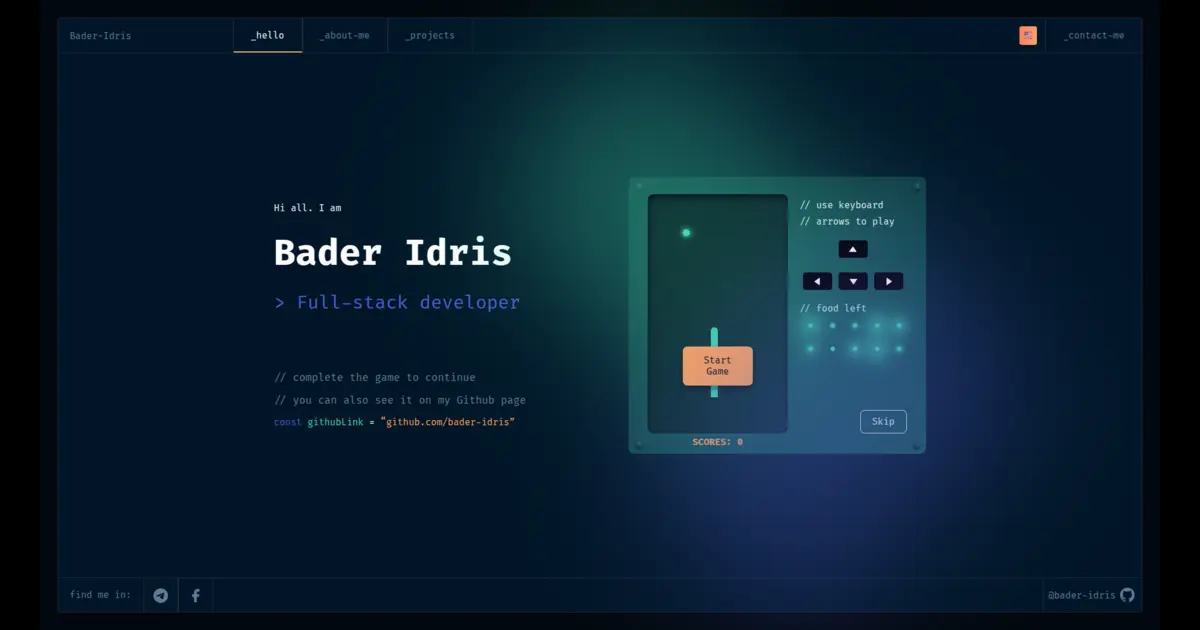Click the Bader-Idris site logo
The width and height of the screenshot is (1200, 630).
point(99,35)
